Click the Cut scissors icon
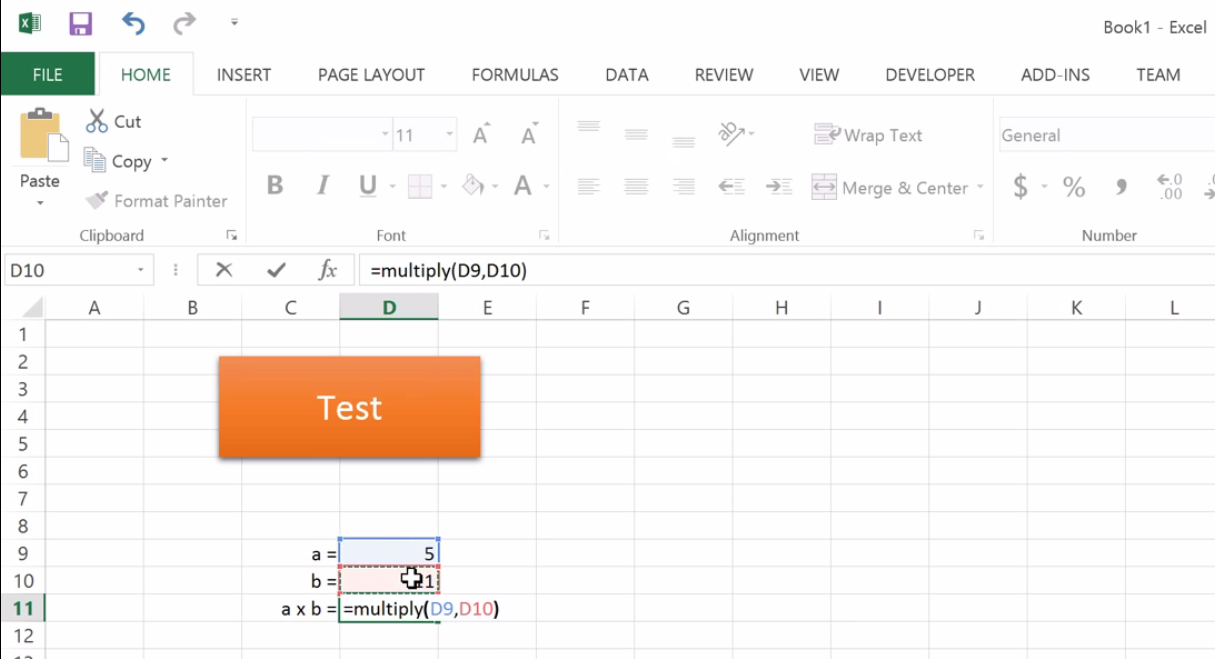 (98, 121)
